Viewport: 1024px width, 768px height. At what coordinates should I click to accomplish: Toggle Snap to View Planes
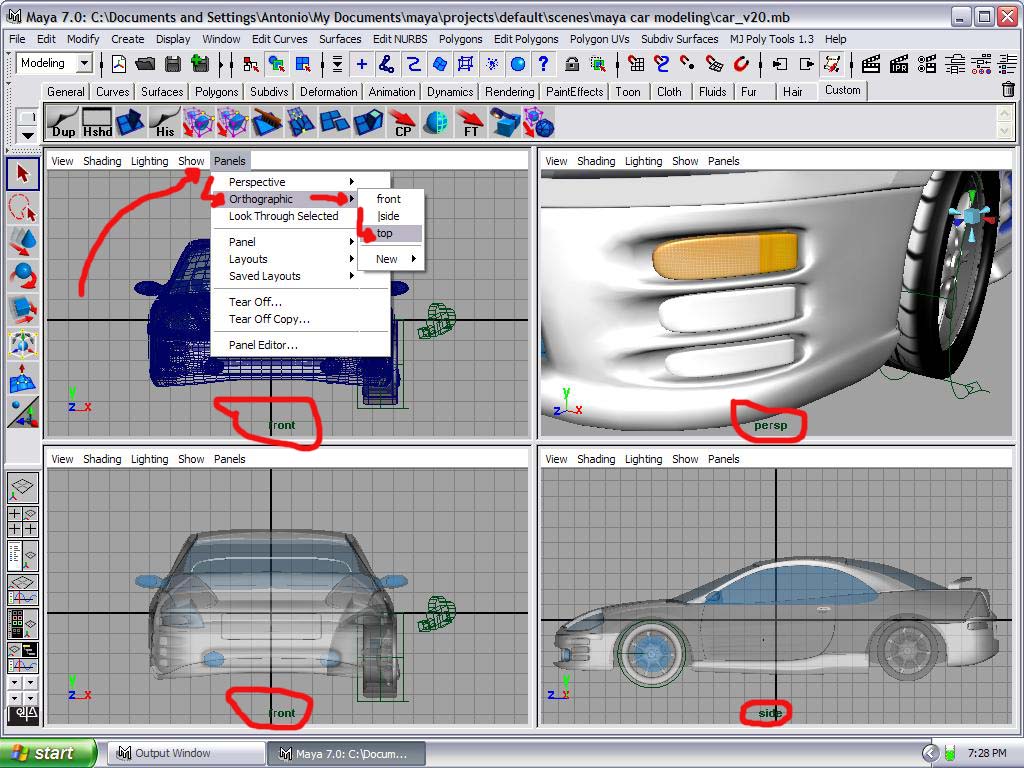[714, 64]
